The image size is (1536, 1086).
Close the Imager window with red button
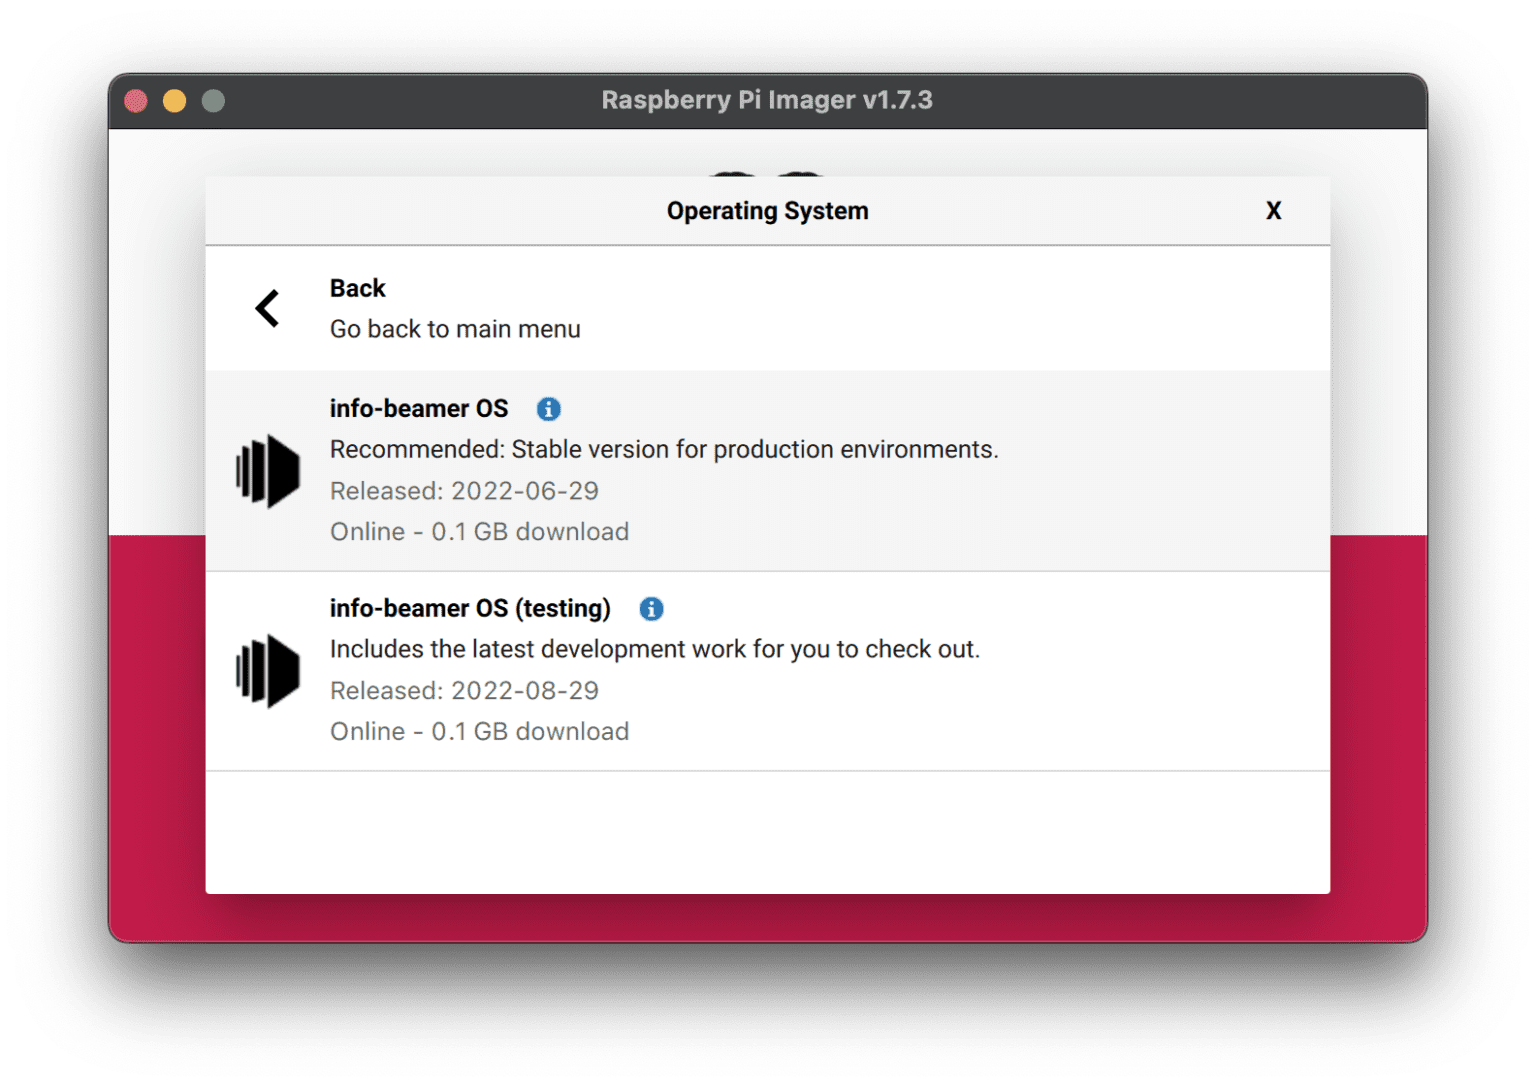(136, 101)
